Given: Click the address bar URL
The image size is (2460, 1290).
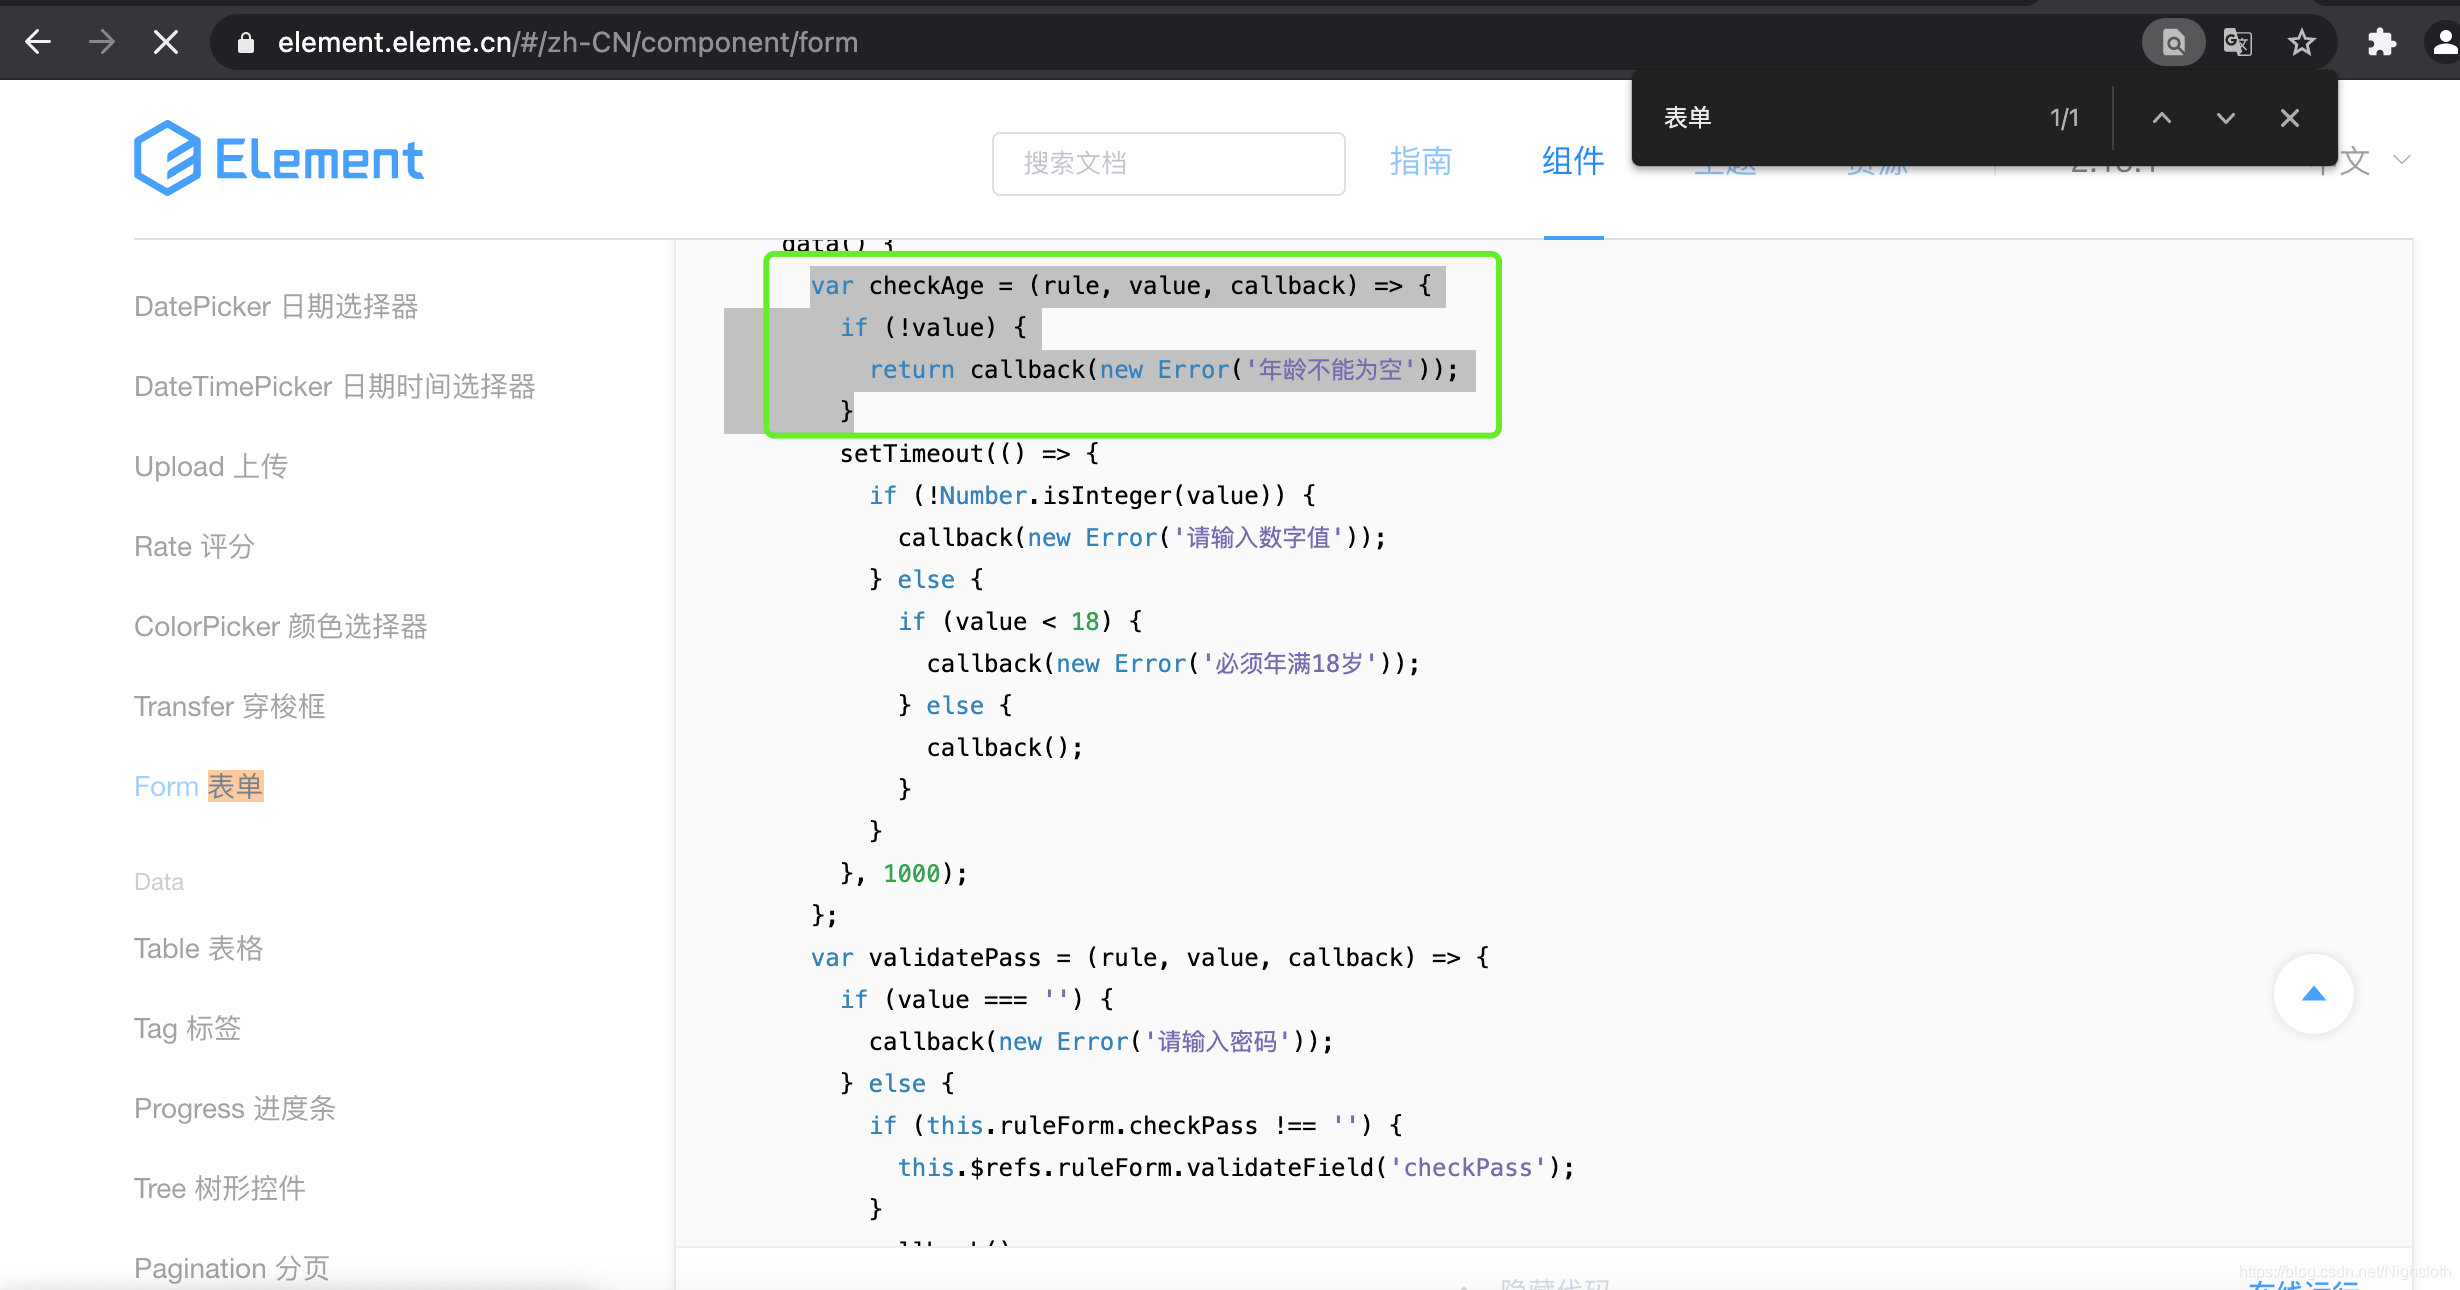Looking at the screenshot, I should tap(567, 42).
